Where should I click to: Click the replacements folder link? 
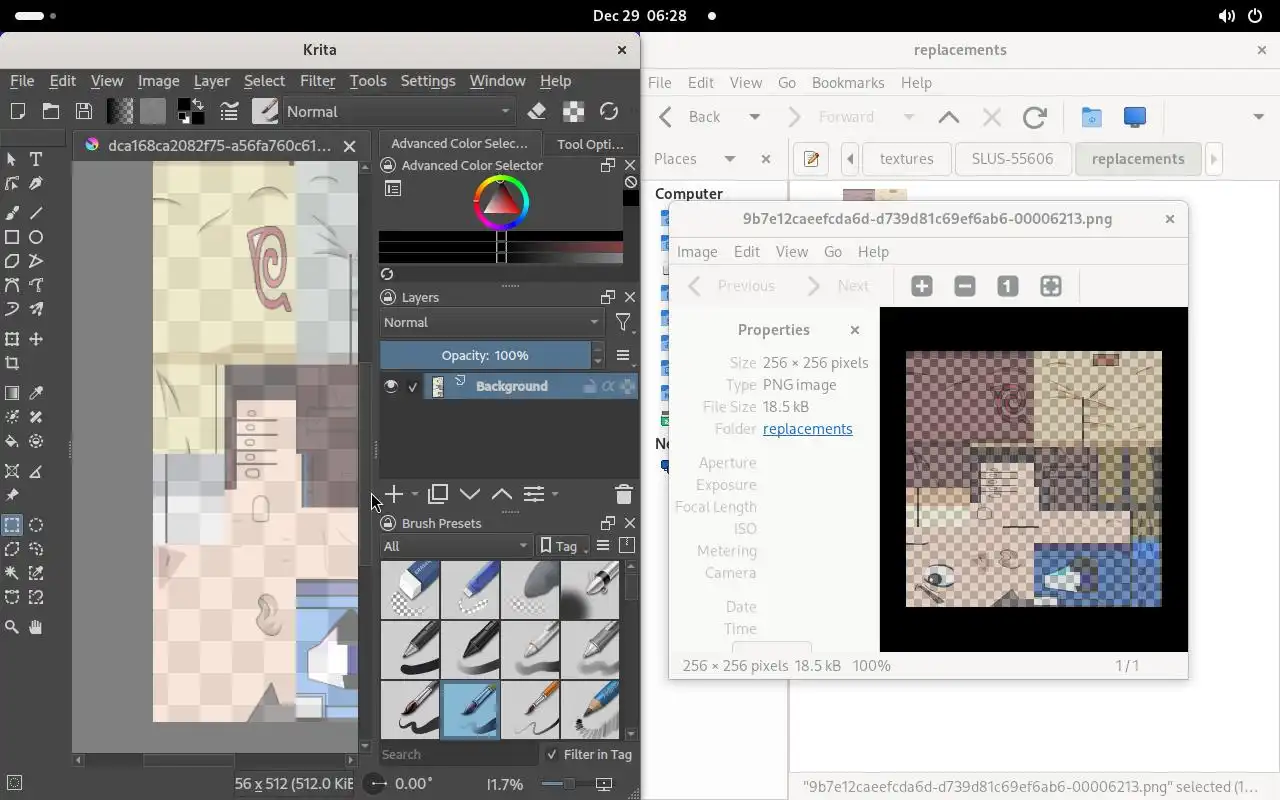(x=808, y=429)
